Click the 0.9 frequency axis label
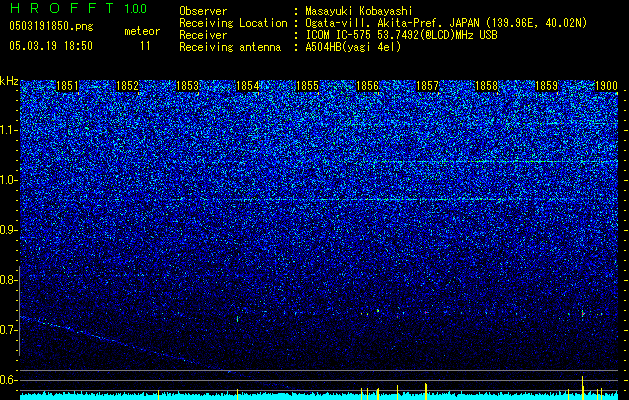The height and width of the screenshot is (400, 629). 8,230
